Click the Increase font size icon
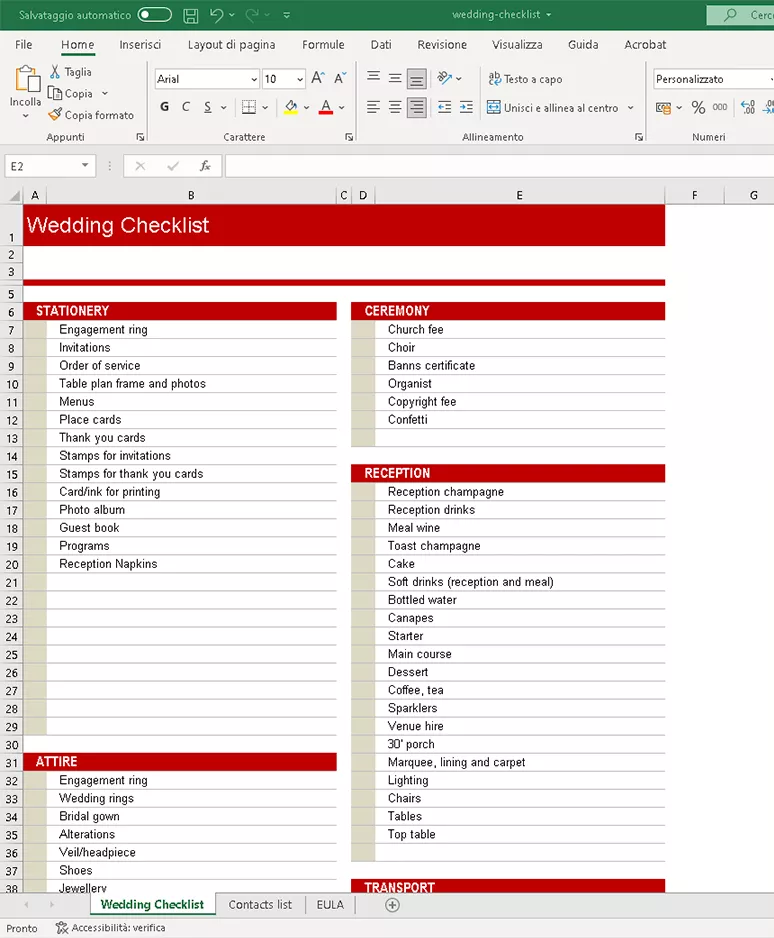Screen dimensions: 774x938 point(318,78)
